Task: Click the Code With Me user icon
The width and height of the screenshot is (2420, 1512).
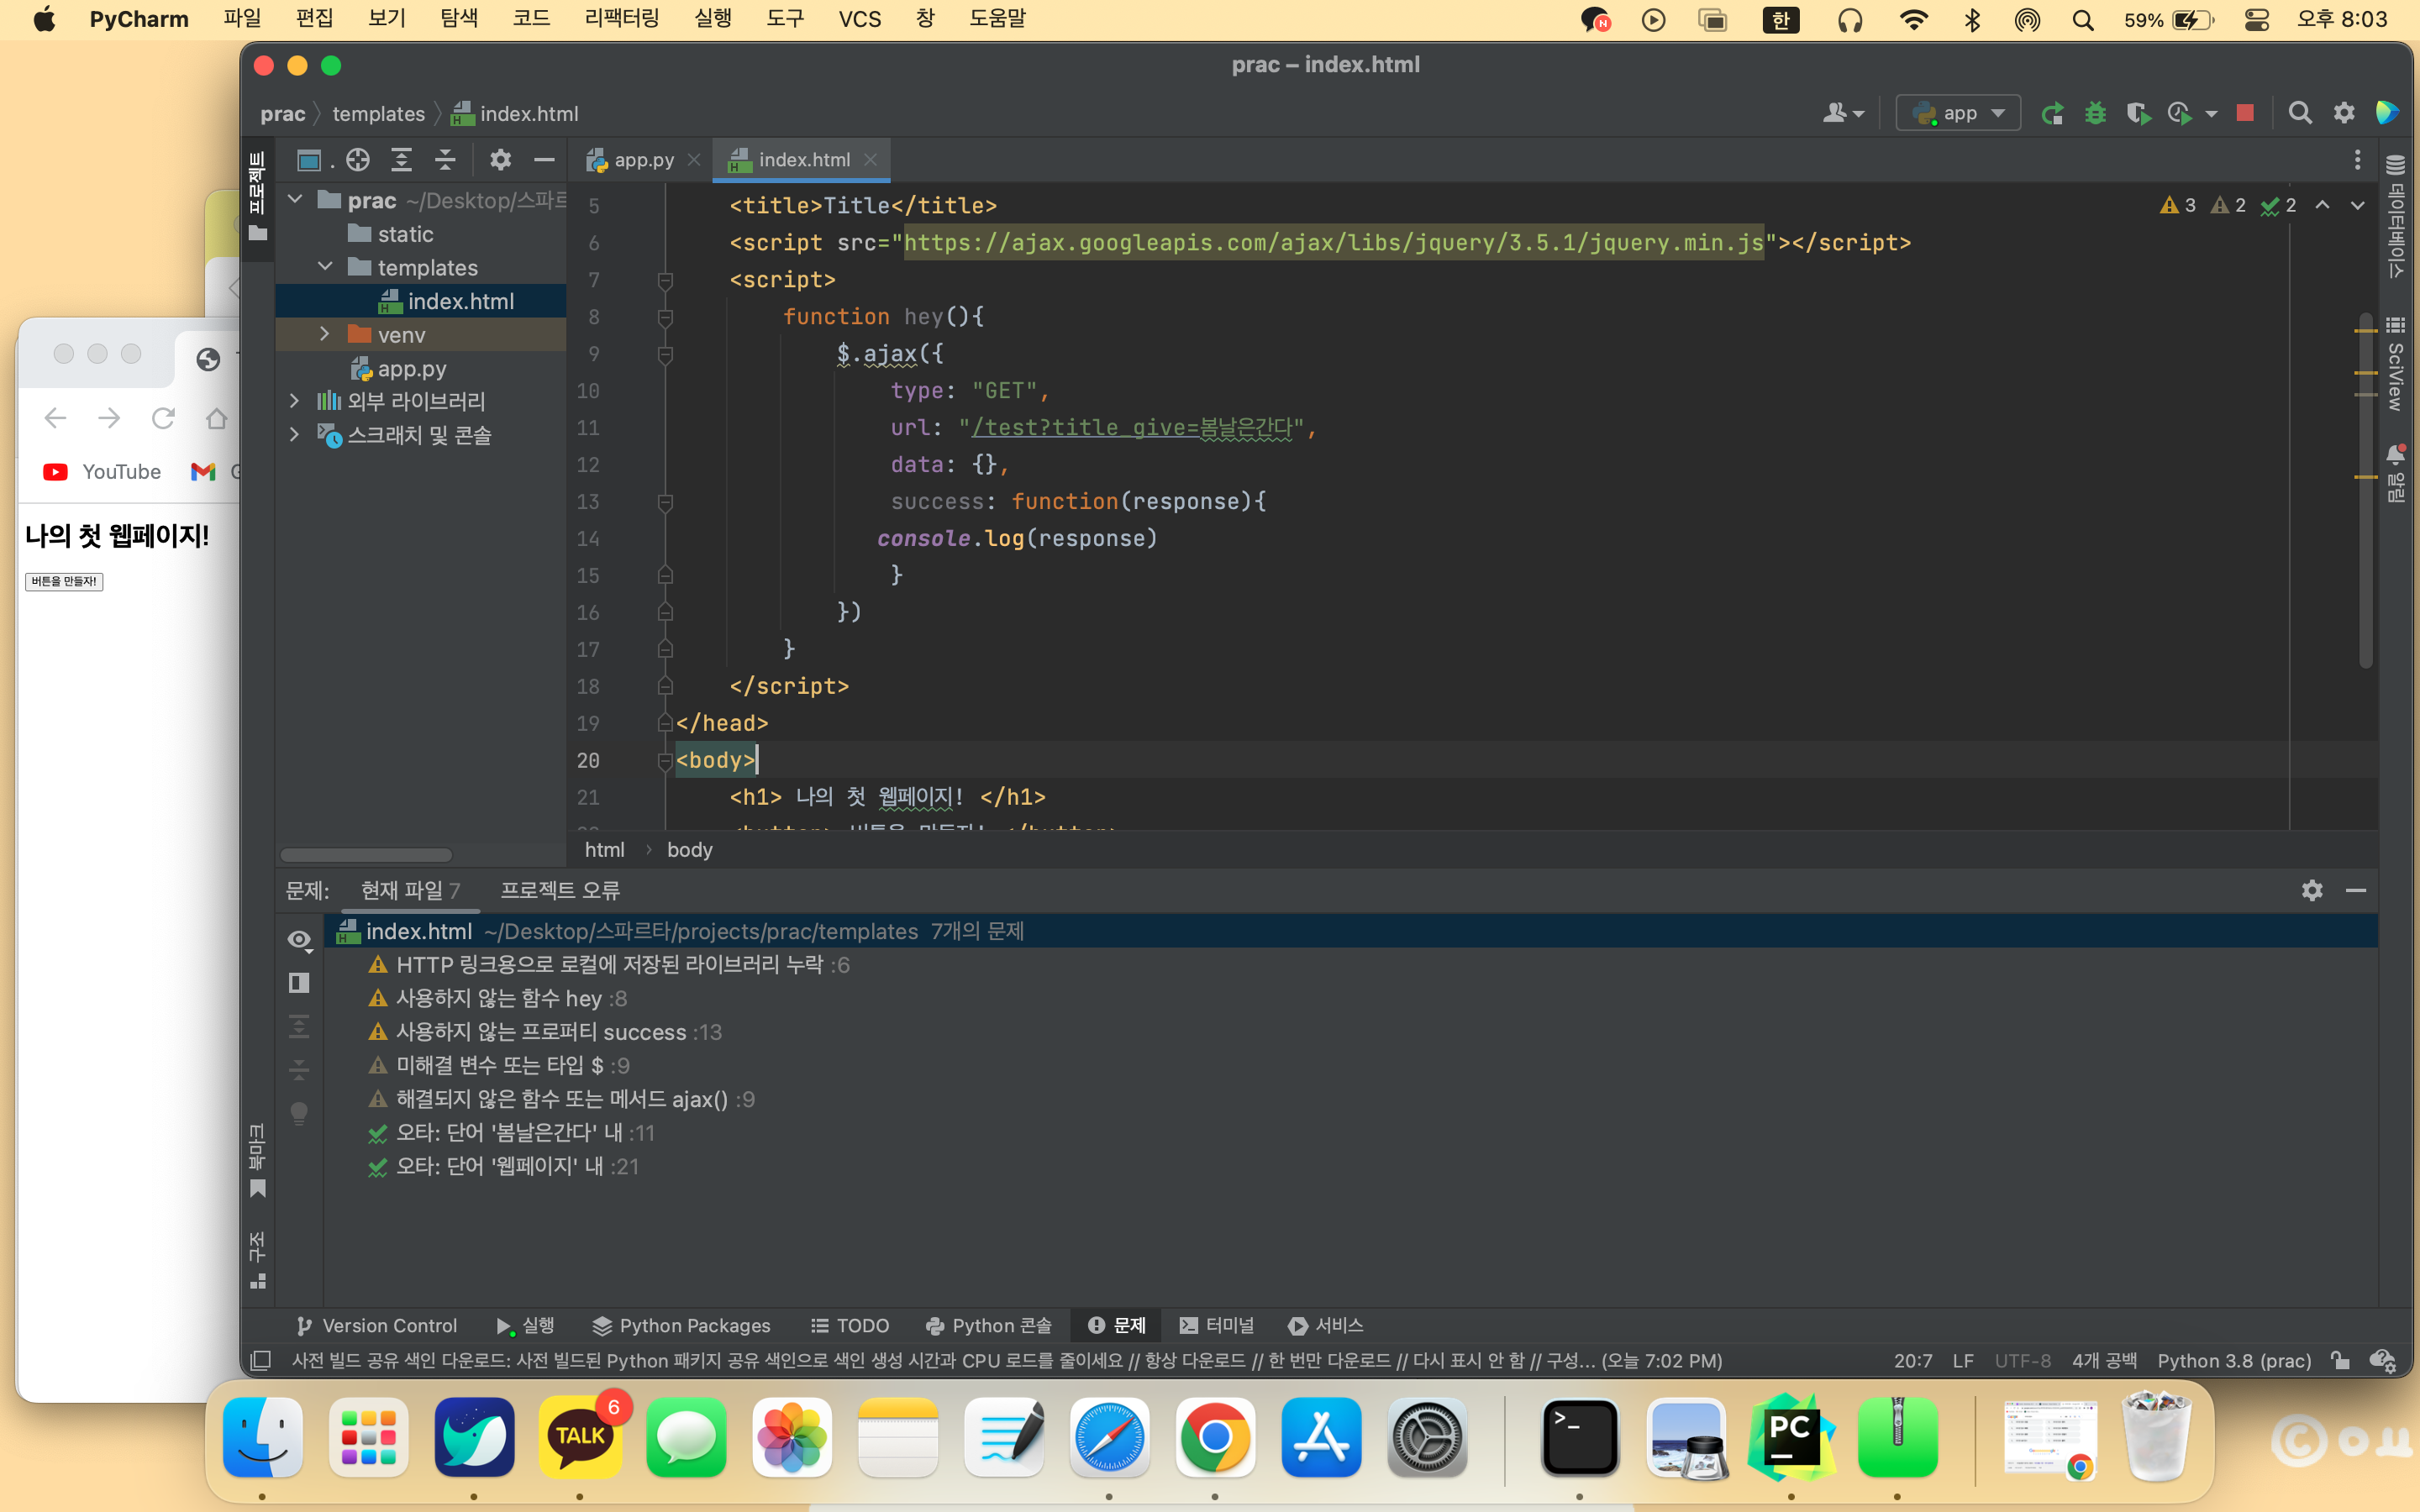Action: (x=1843, y=113)
